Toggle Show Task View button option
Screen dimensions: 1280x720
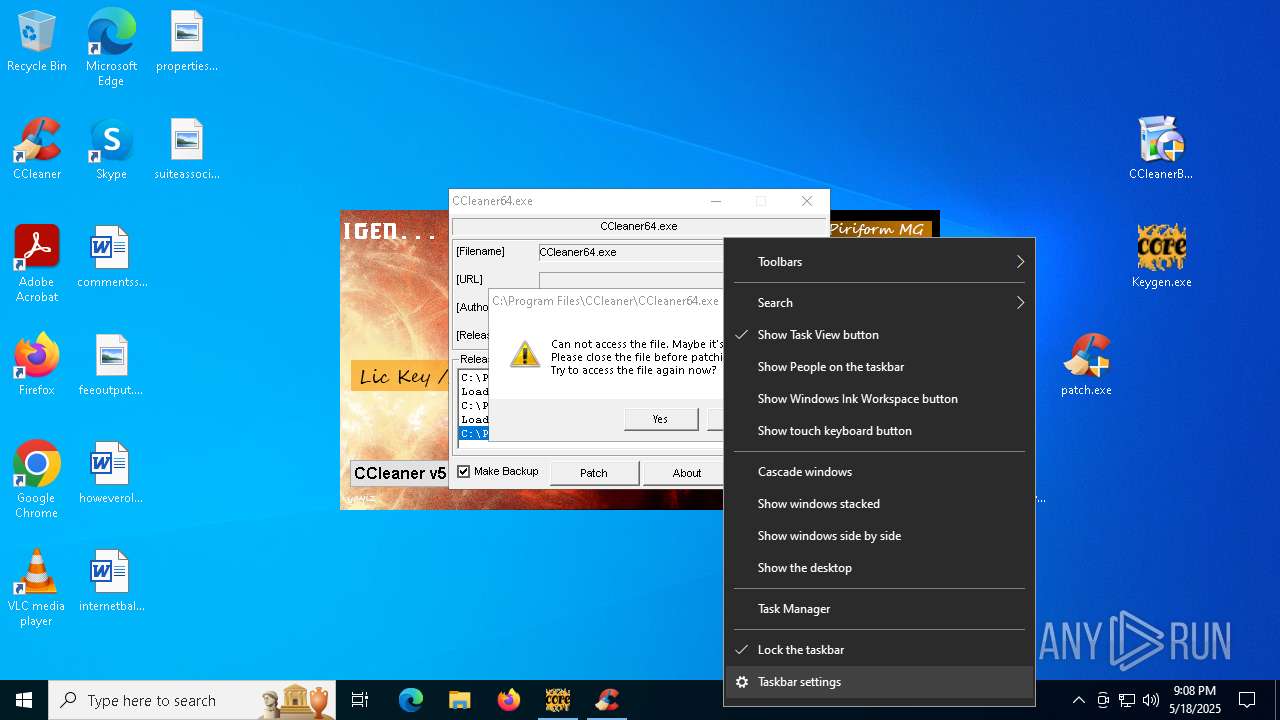880,335
